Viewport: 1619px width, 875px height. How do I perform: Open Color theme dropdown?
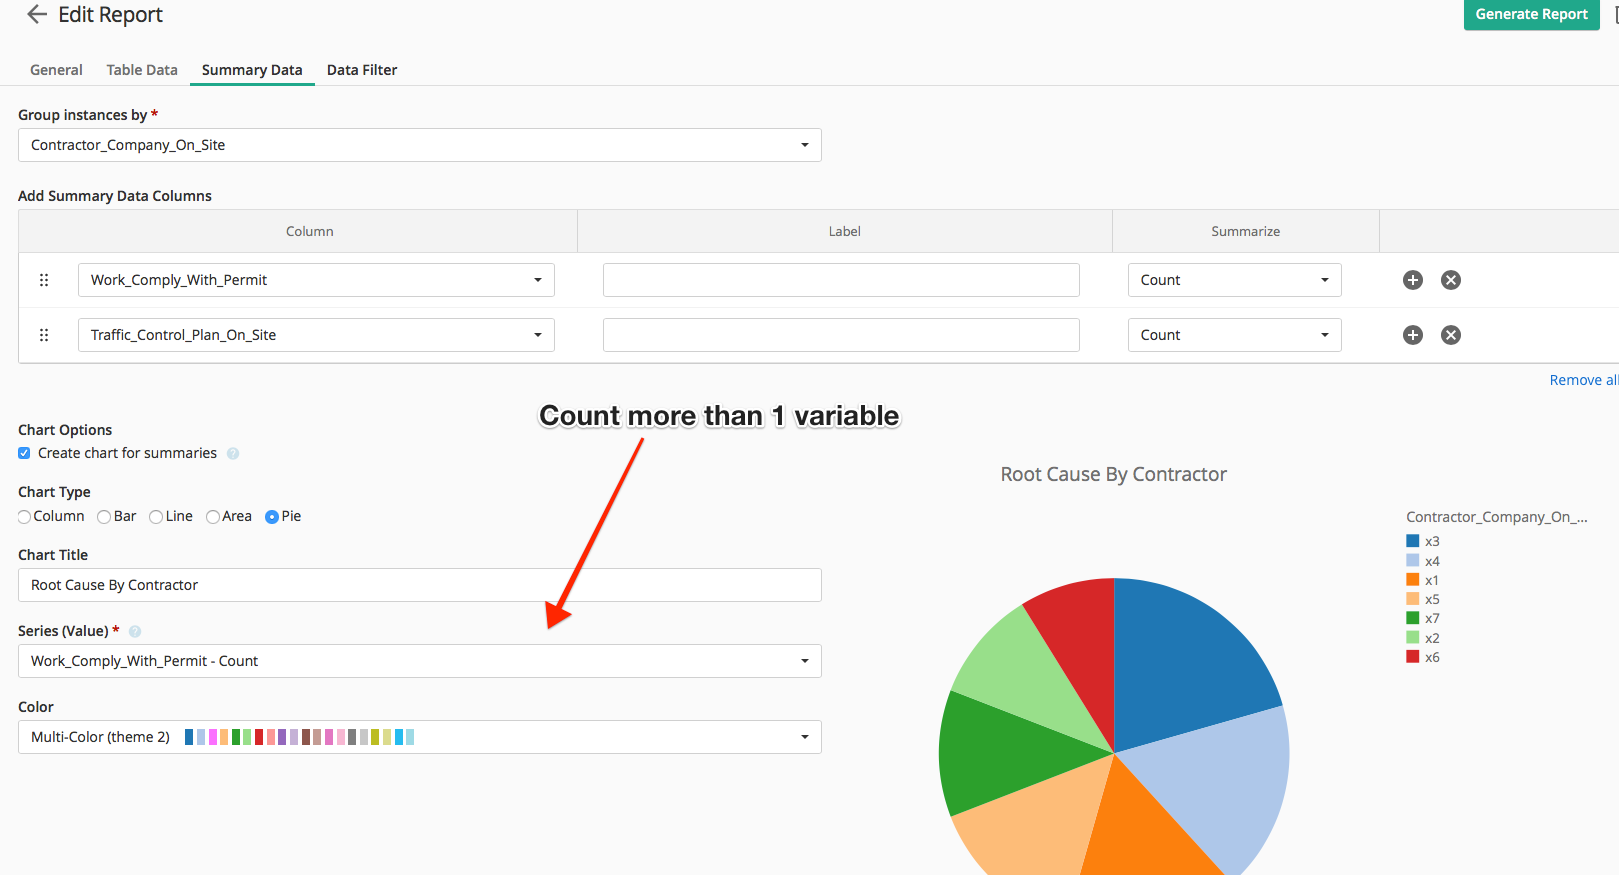tap(420, 737)
